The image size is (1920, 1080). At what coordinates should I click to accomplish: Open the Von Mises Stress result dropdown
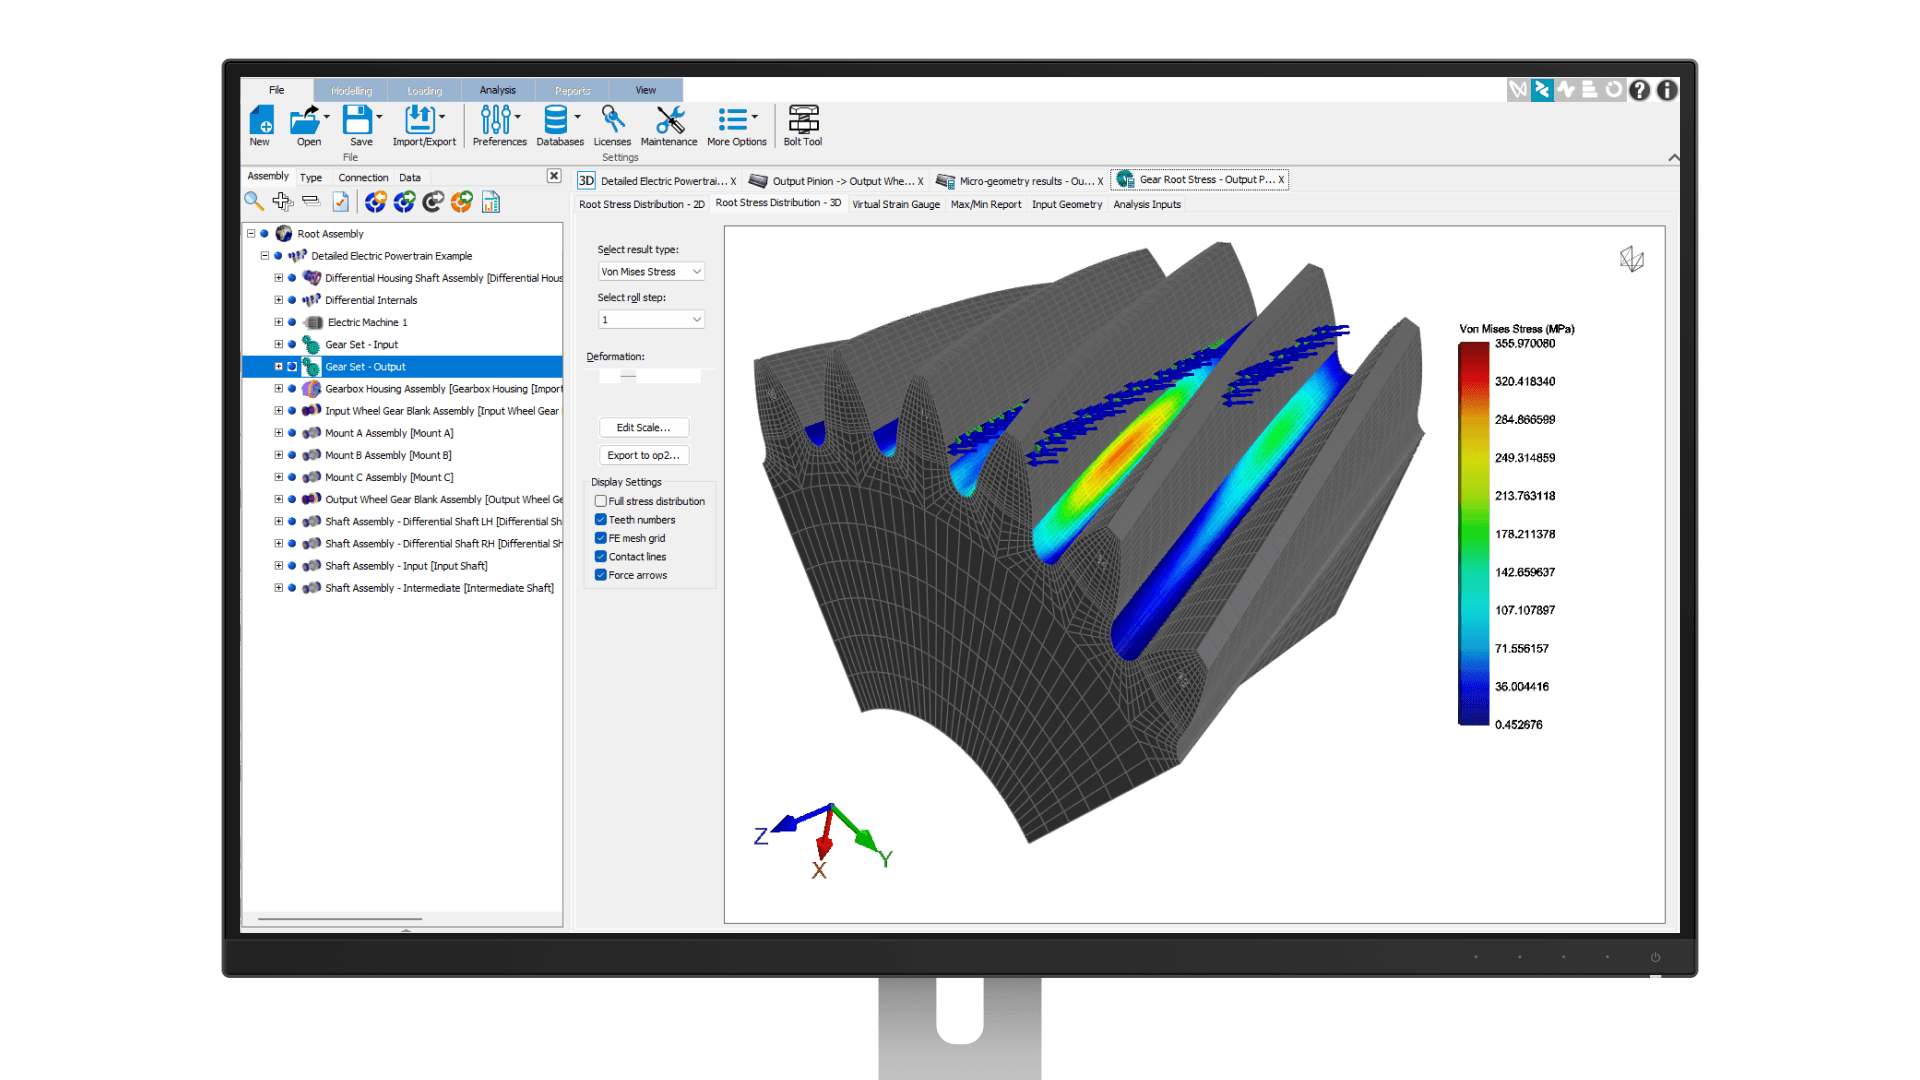(651, 272)
